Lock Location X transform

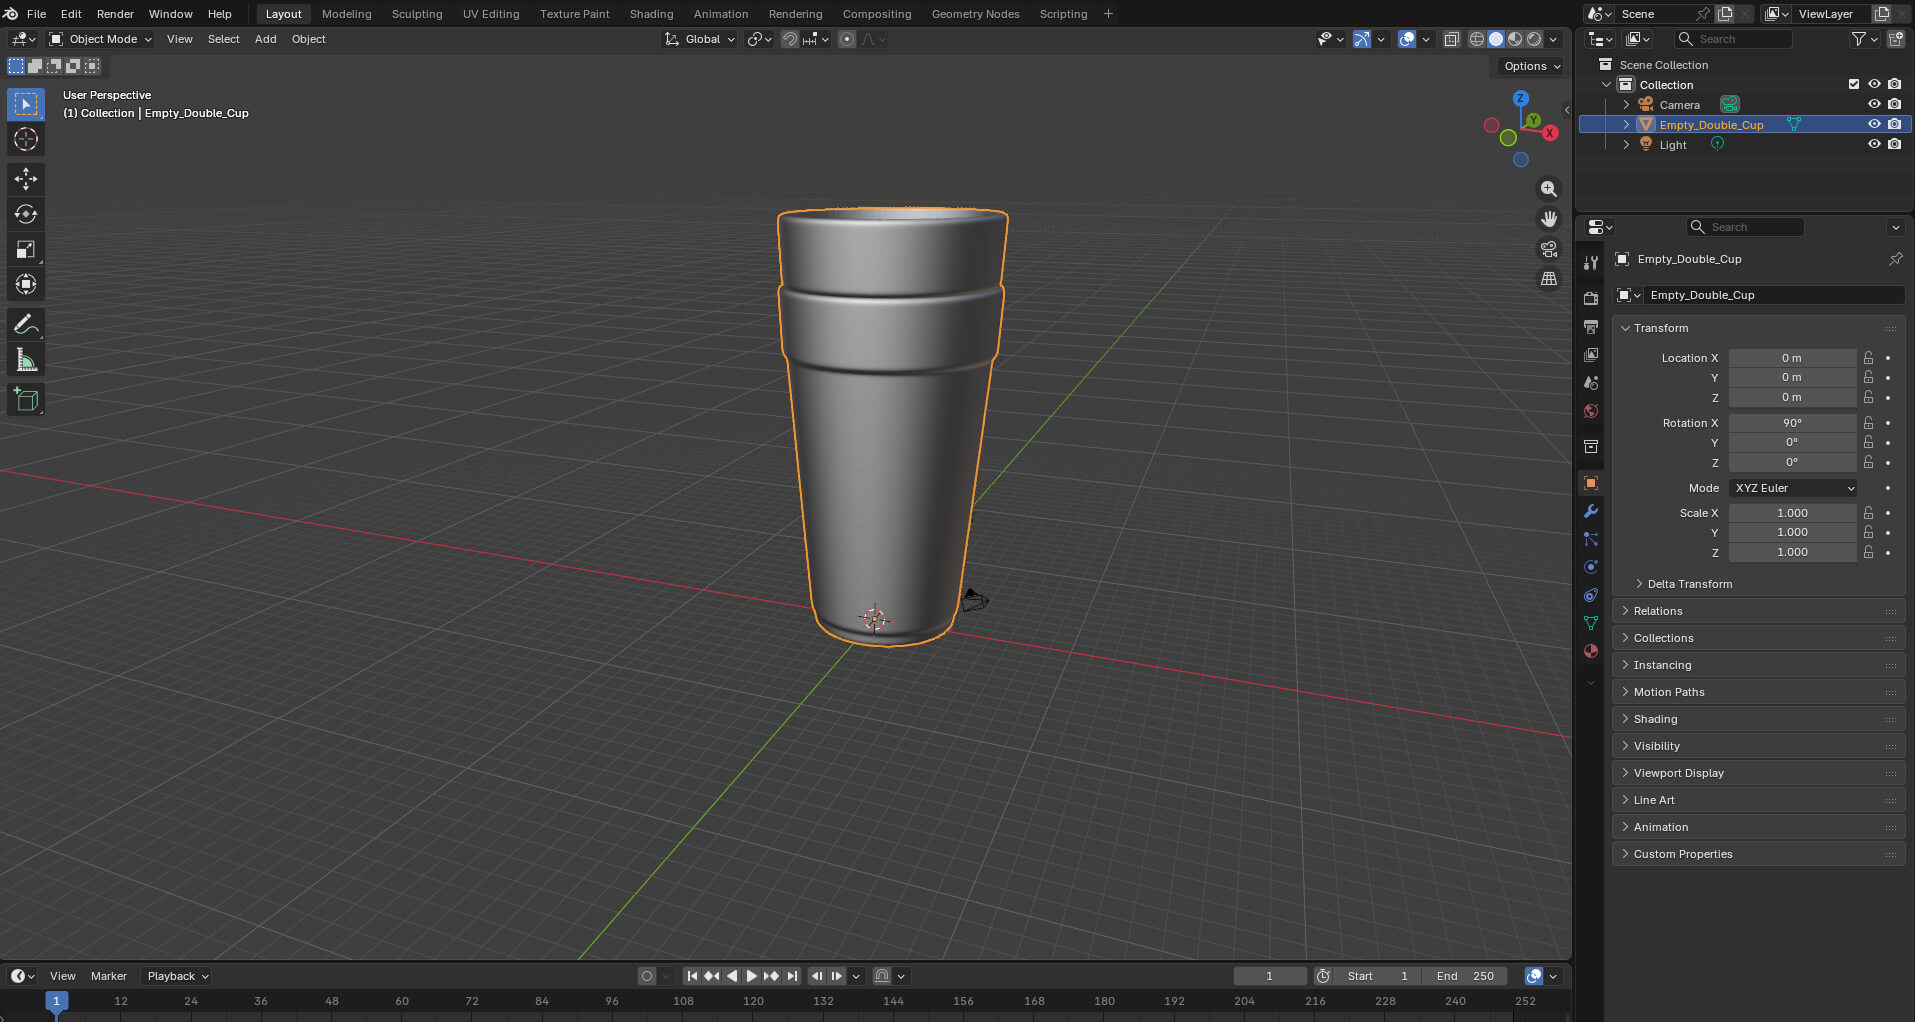coord(1868,358)
